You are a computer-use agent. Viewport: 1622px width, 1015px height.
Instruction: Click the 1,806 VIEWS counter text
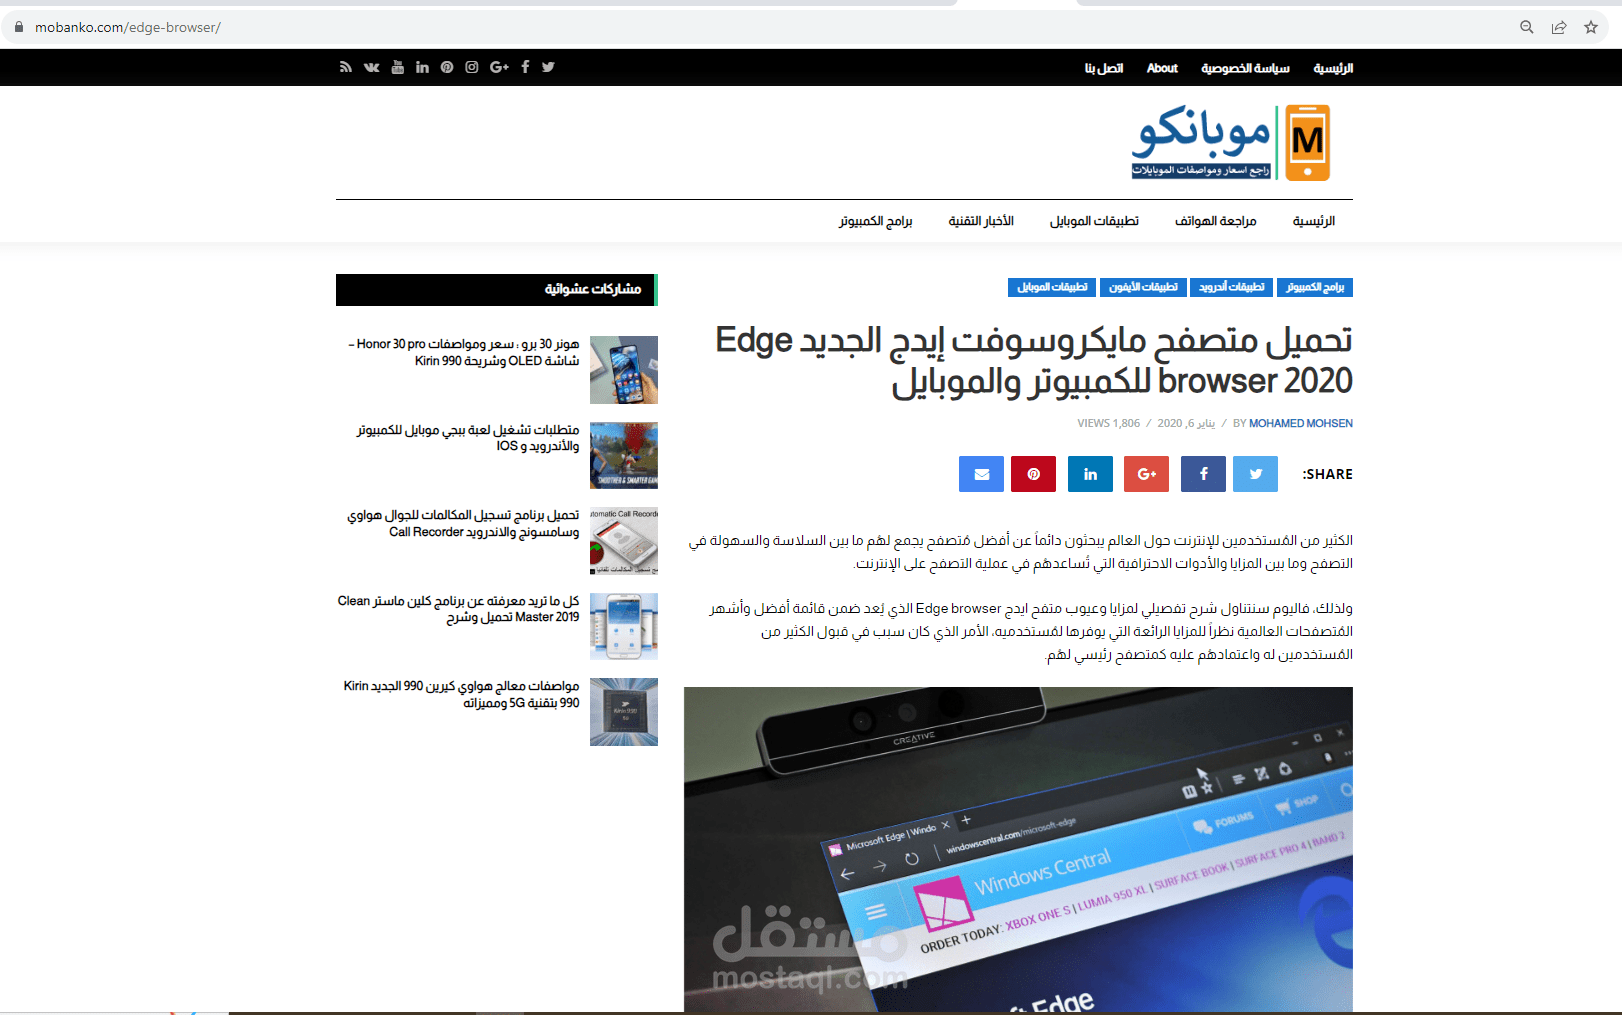tap(1108, 423)
